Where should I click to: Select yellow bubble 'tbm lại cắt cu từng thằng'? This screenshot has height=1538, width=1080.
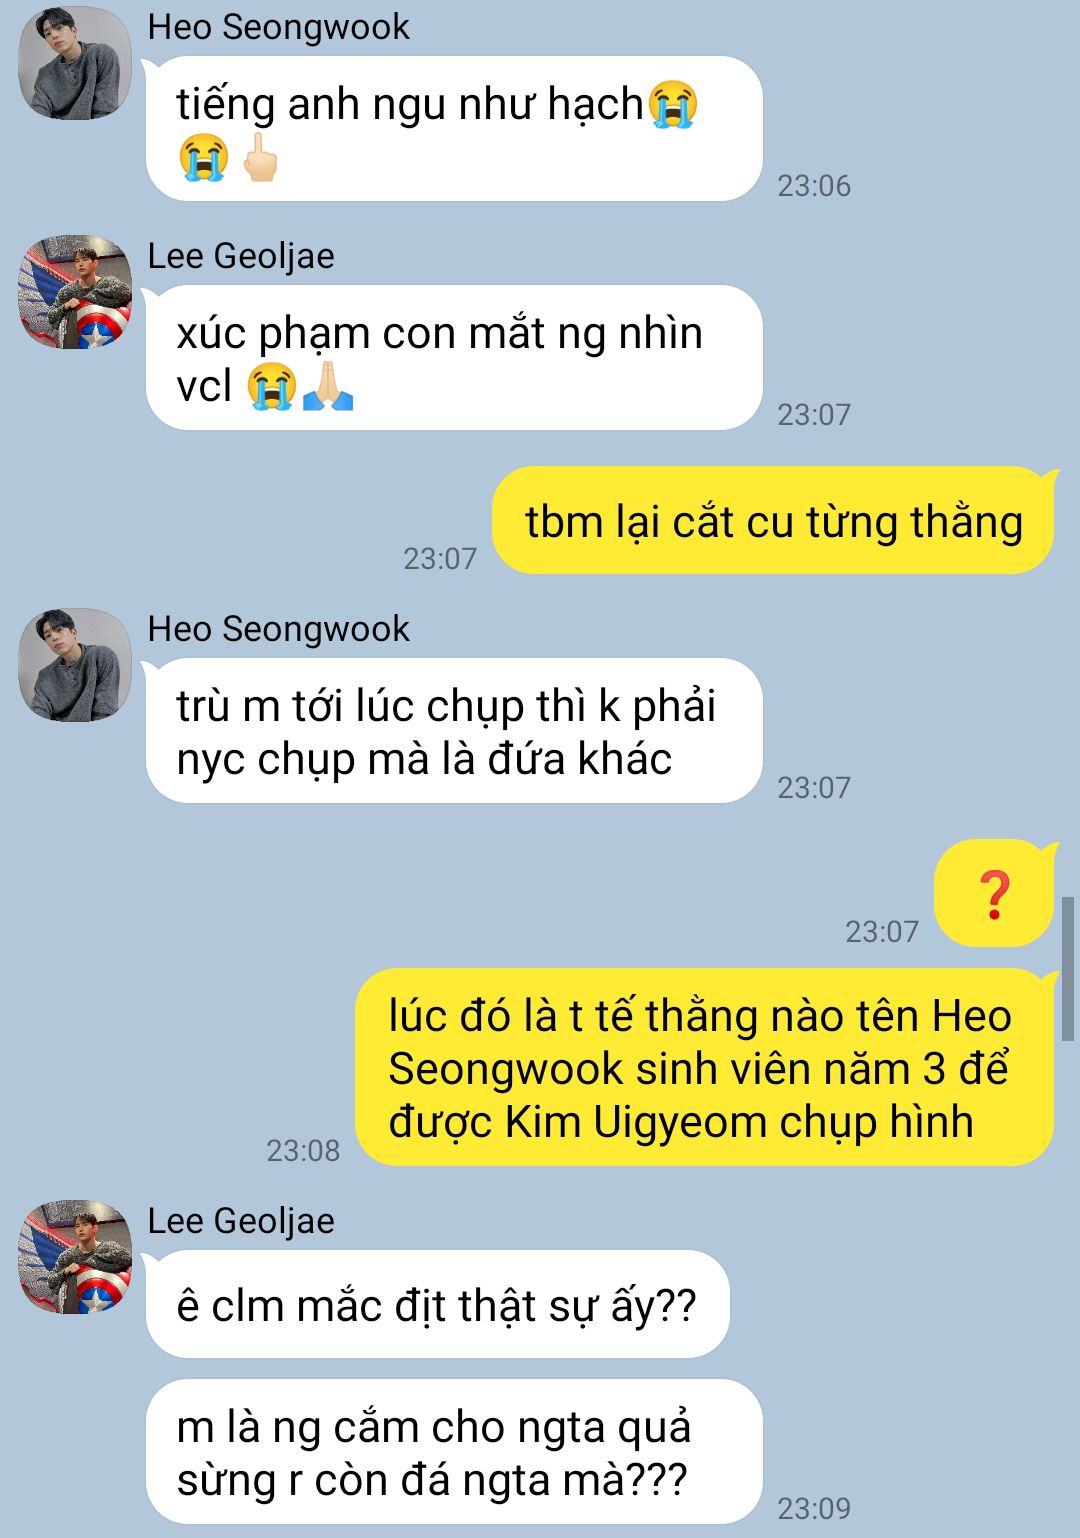tap(774, 521)
